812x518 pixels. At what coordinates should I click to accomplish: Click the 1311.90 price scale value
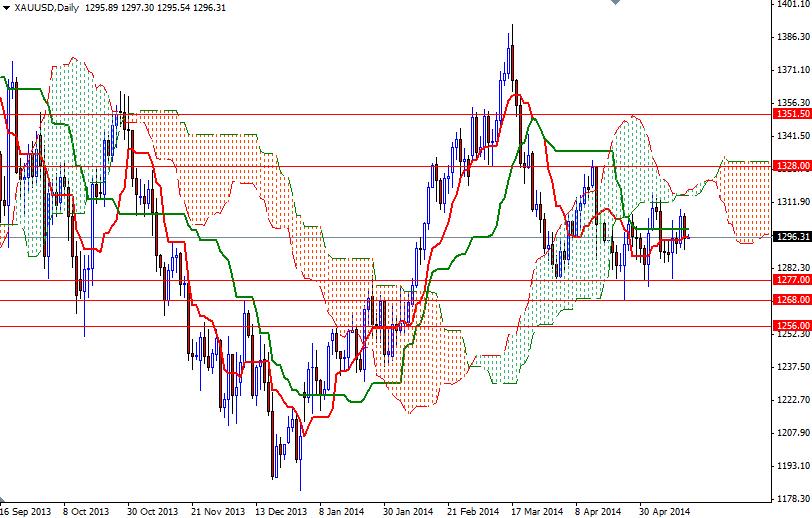[x=794, y=202]
